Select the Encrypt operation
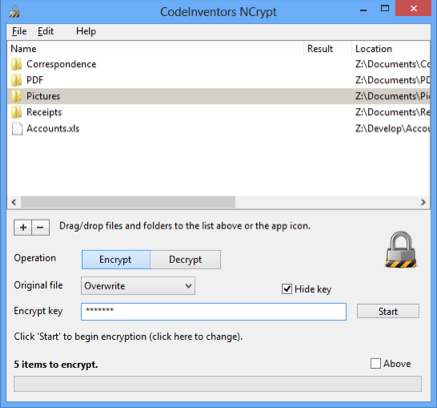Screen dimensions: 437x408 tap(116, 259)
